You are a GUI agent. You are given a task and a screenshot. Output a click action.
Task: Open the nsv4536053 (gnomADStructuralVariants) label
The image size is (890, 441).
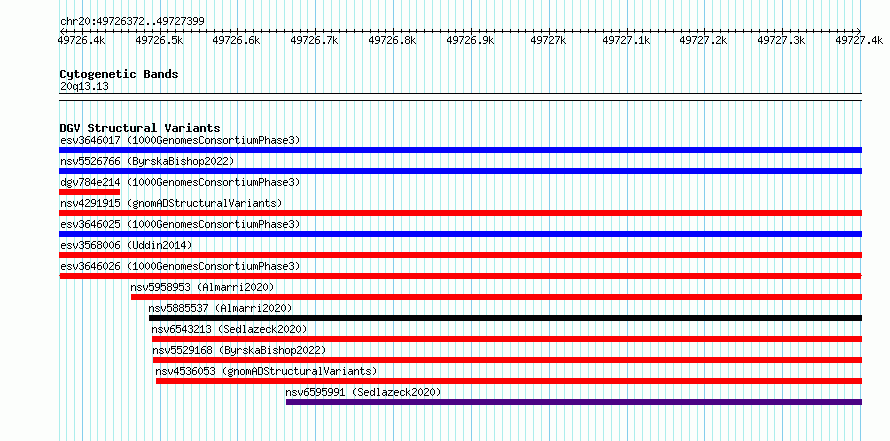[x=266, y=371]
